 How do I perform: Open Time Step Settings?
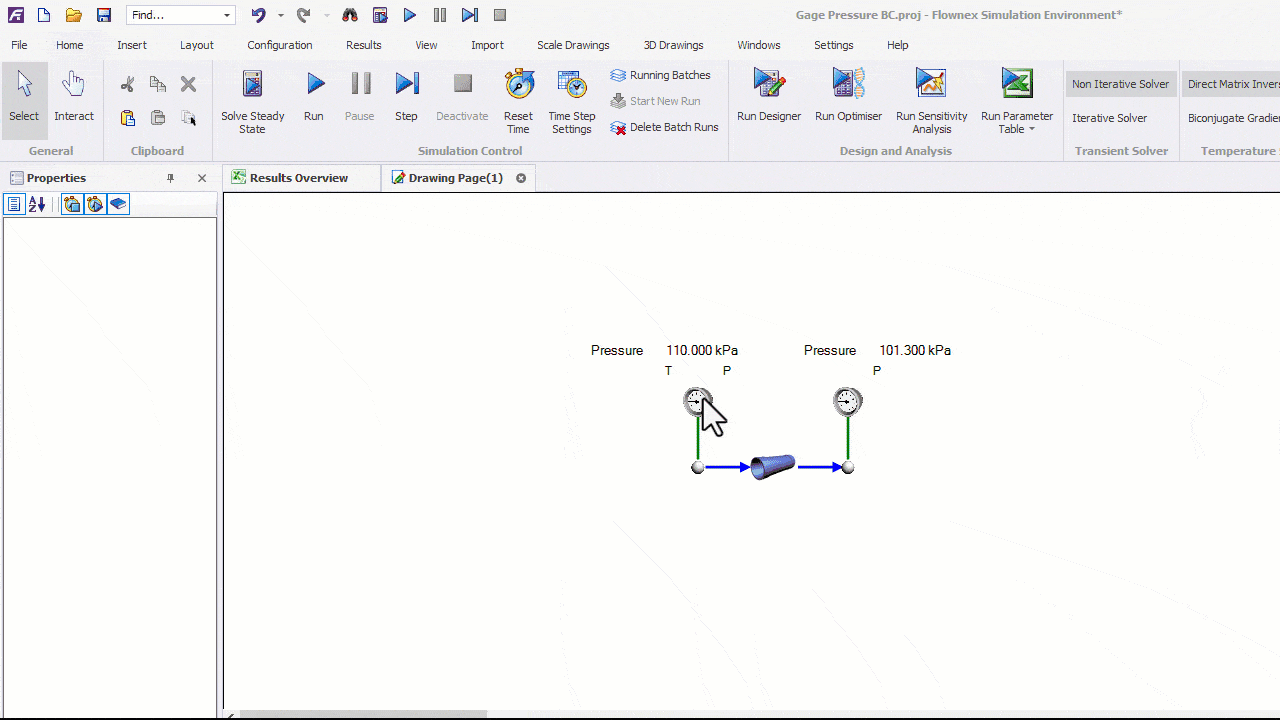coord(571,86)
